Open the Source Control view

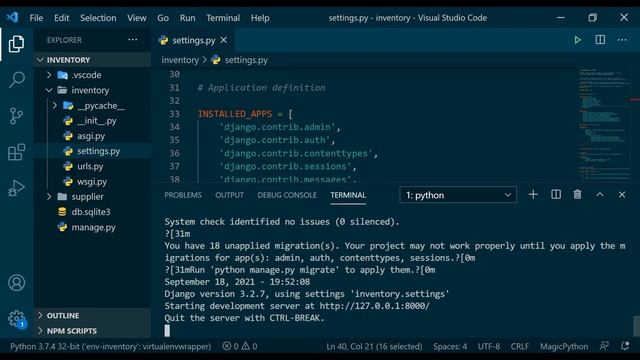coord(16,116)
